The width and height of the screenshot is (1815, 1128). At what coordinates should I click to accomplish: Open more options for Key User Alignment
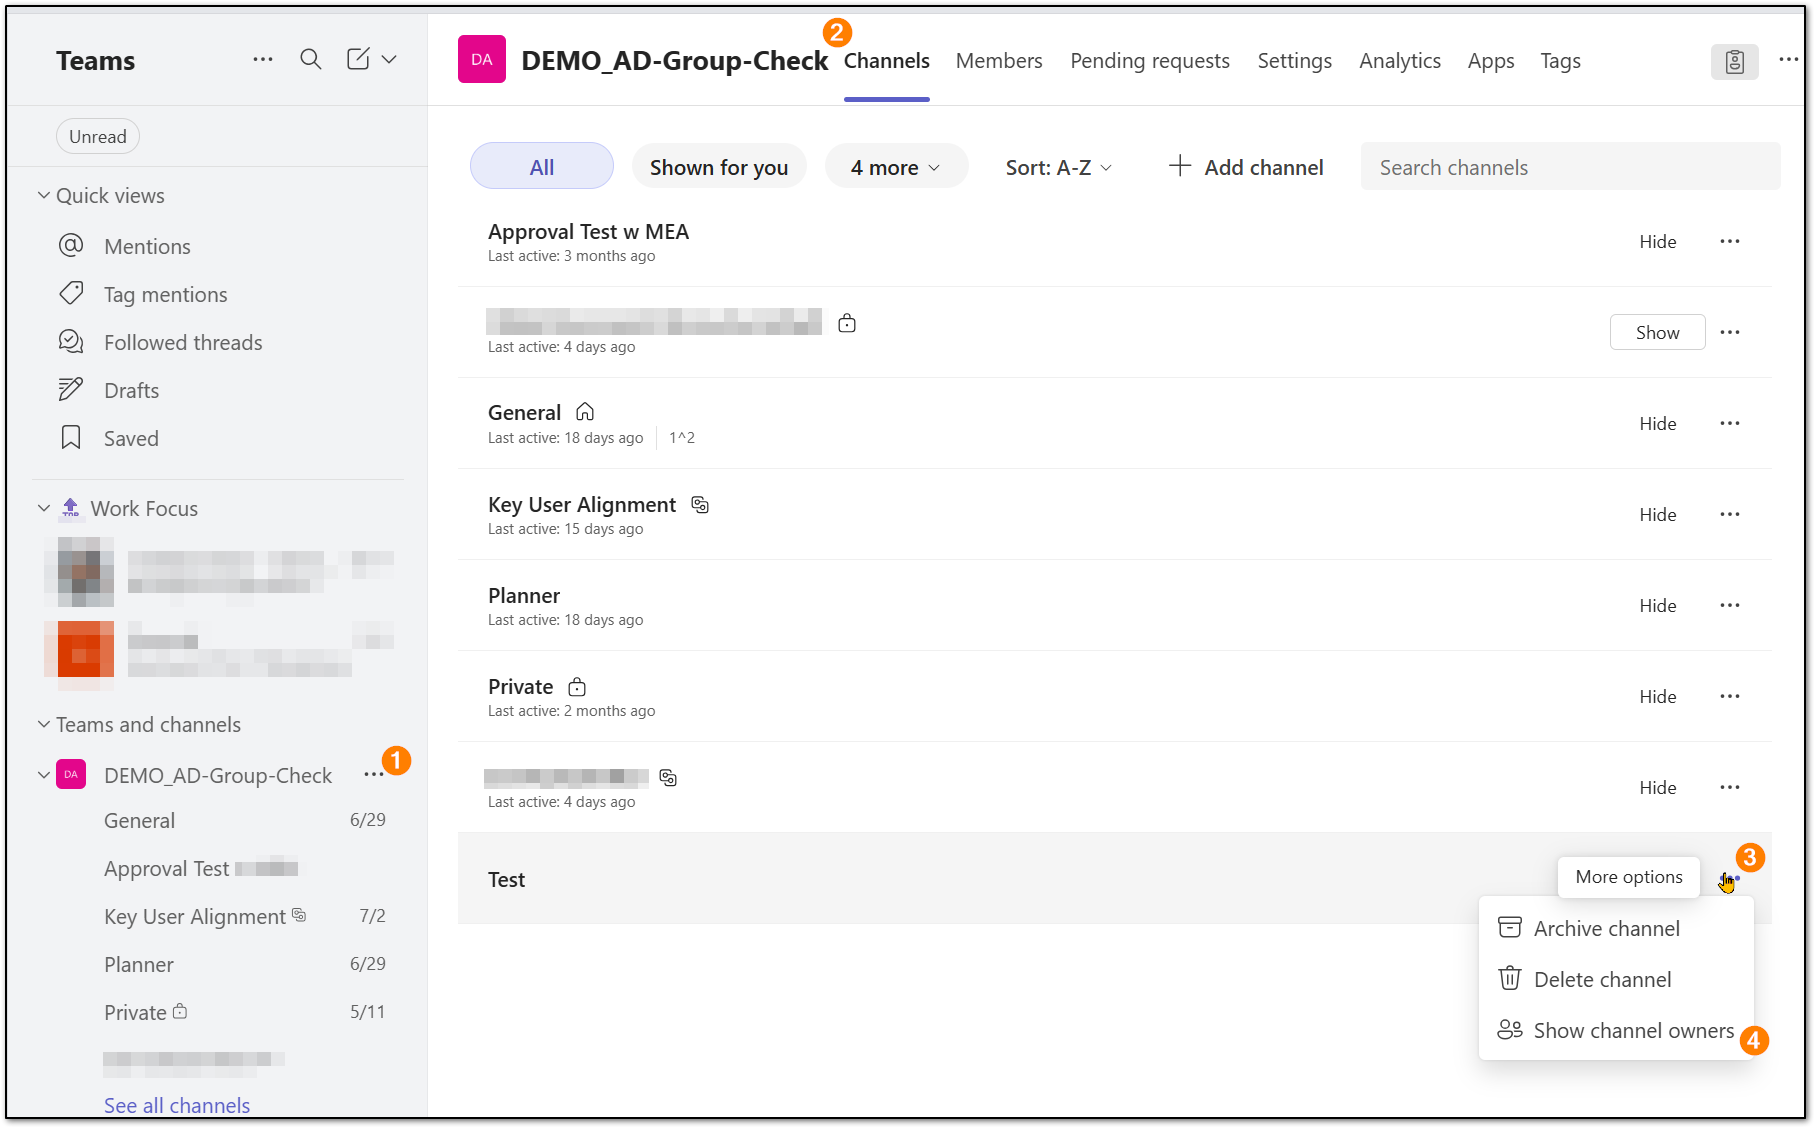[1730, 514]
